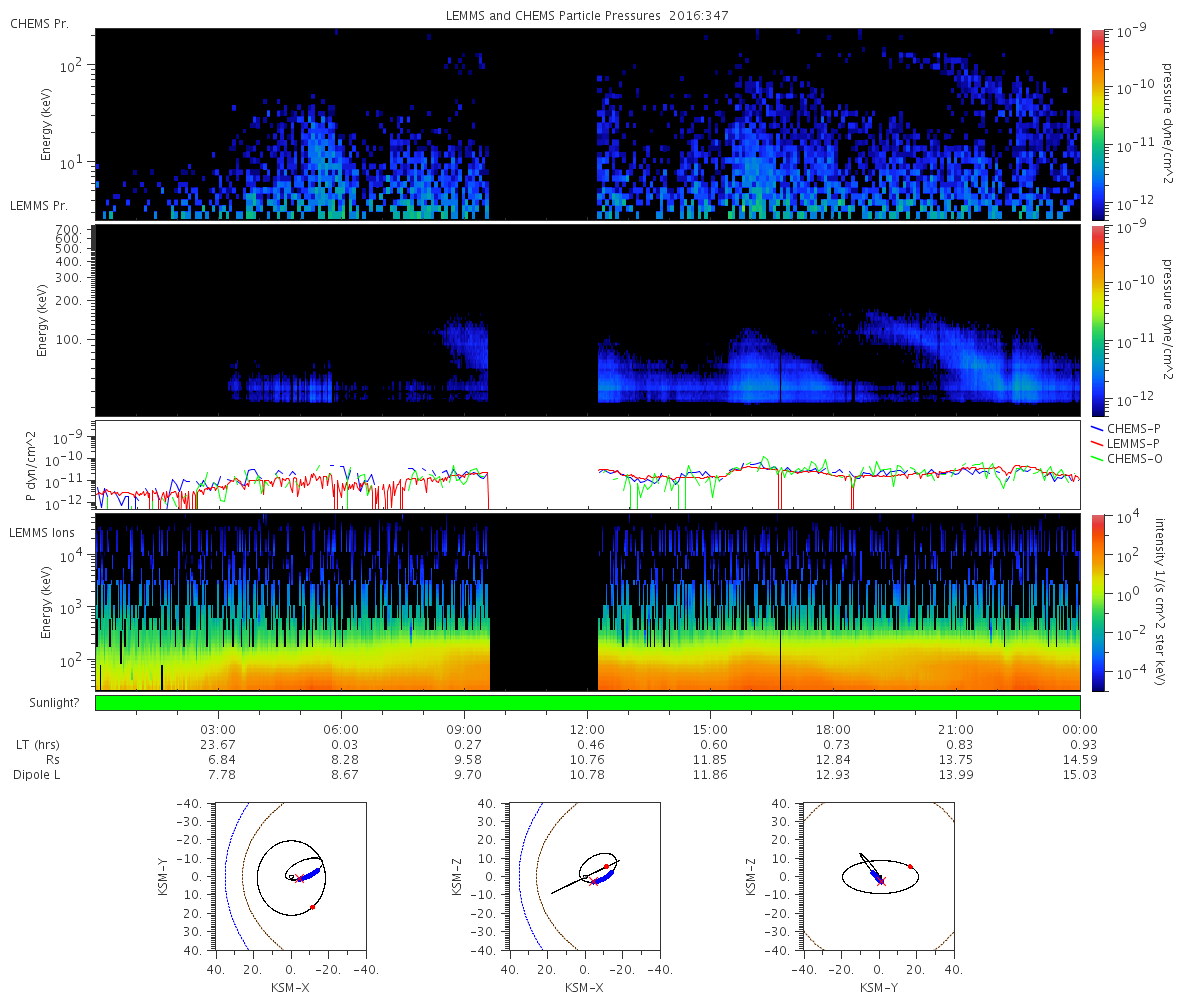Image resolution: width=1200 pixels, height=1000 pixels.
Task: Click the Rs value 12.84
Action: tap(833, 759)
